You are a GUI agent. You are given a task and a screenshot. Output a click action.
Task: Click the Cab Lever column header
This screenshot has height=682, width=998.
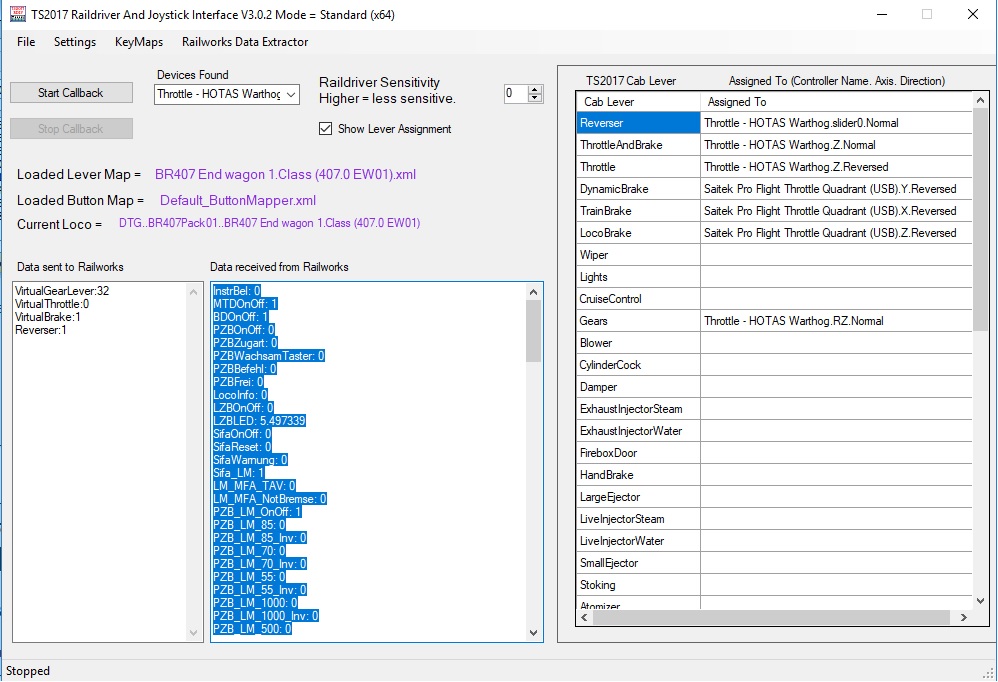click(x=638, y=102)
